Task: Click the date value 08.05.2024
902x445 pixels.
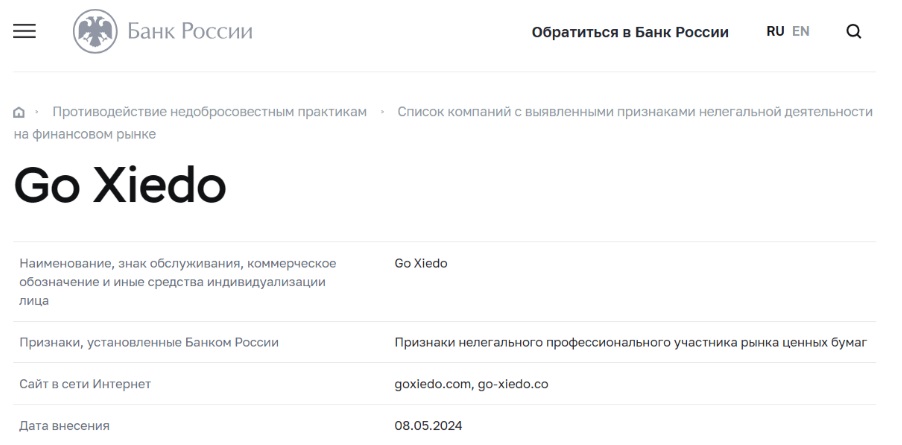Action: (429, 426)
